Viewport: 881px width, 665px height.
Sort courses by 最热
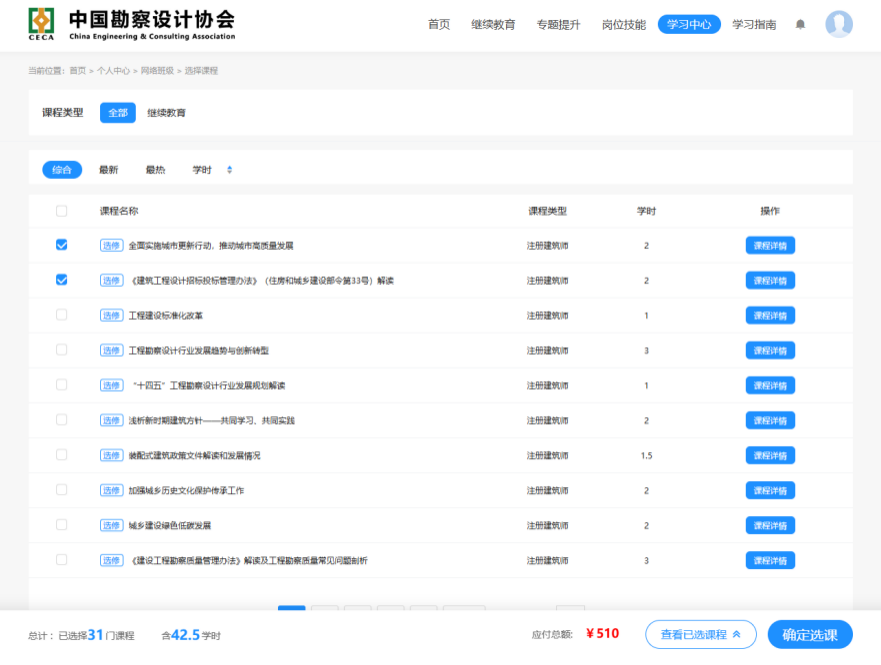pos(156,170)
